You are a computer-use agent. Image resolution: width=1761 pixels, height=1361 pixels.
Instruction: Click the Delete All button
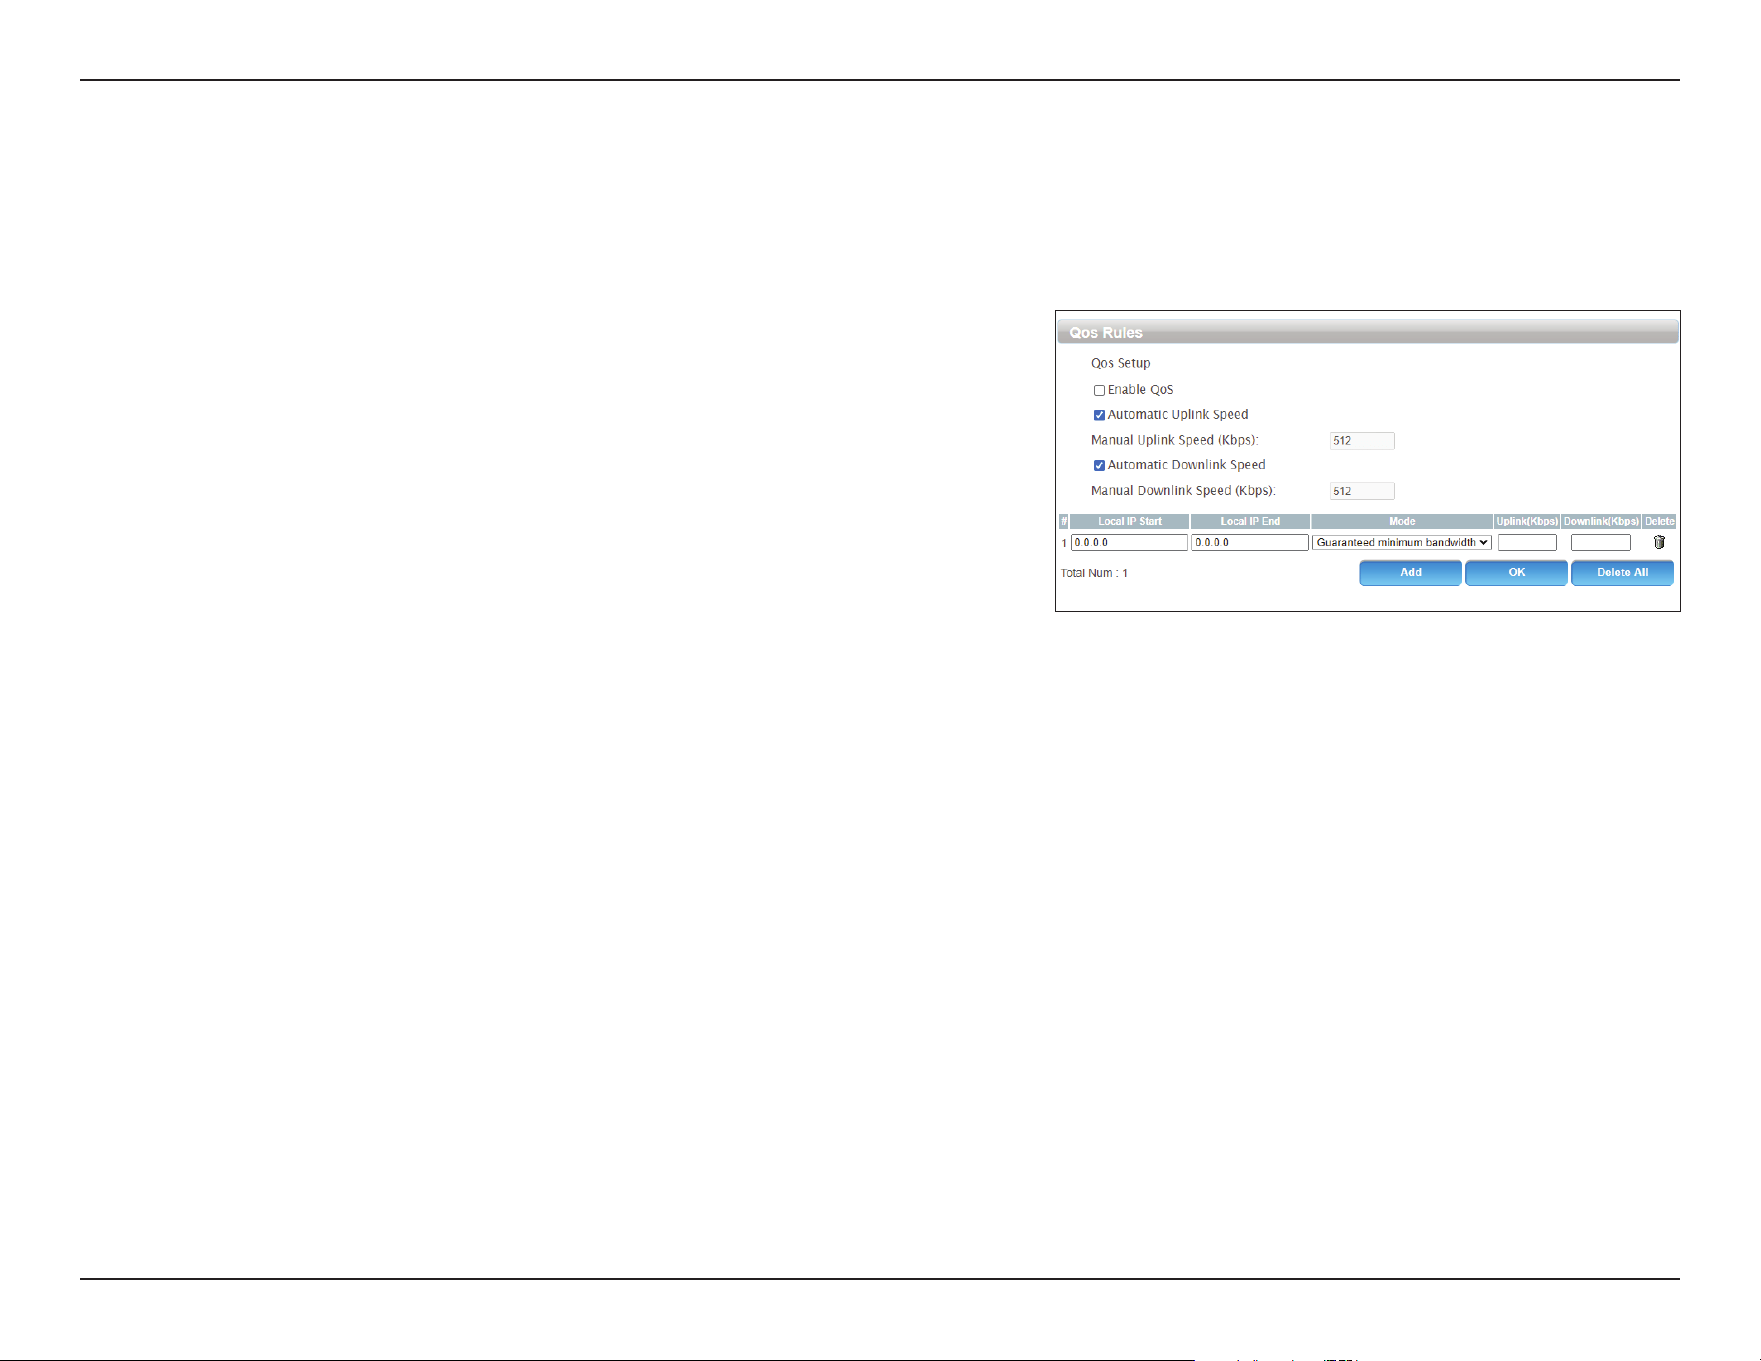coord(1622,573)
